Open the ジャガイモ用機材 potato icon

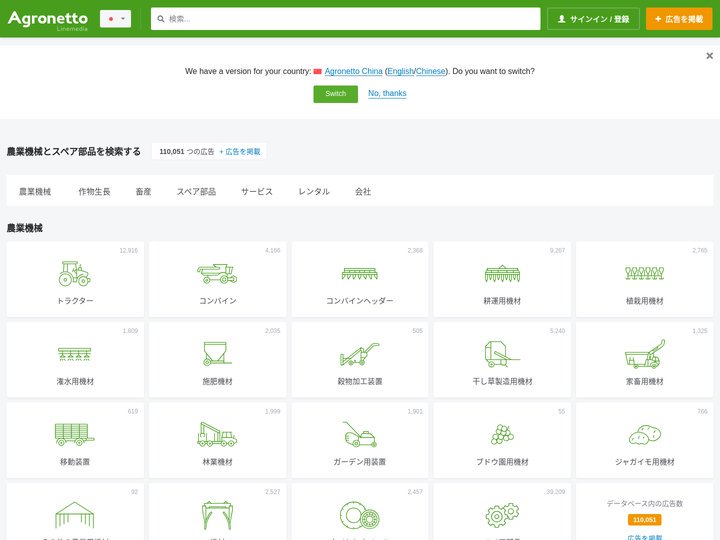644,434
